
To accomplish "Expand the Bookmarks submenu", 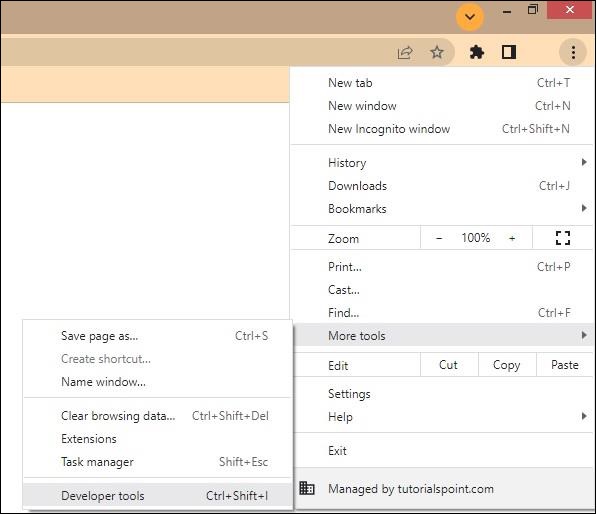I will coord(442,209).
